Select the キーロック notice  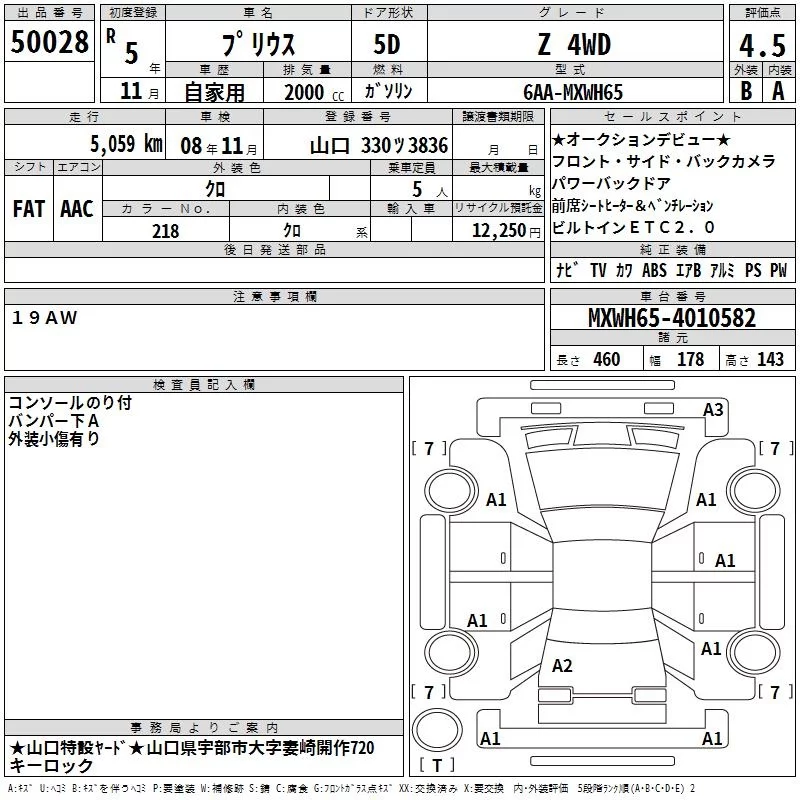[x=51, y=766]
